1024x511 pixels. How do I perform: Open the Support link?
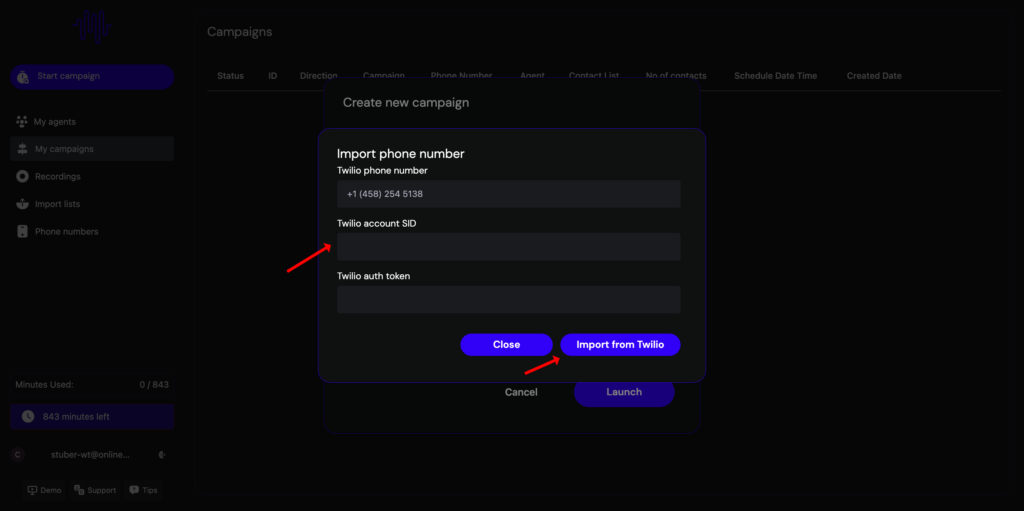click(x=95, y=490)
